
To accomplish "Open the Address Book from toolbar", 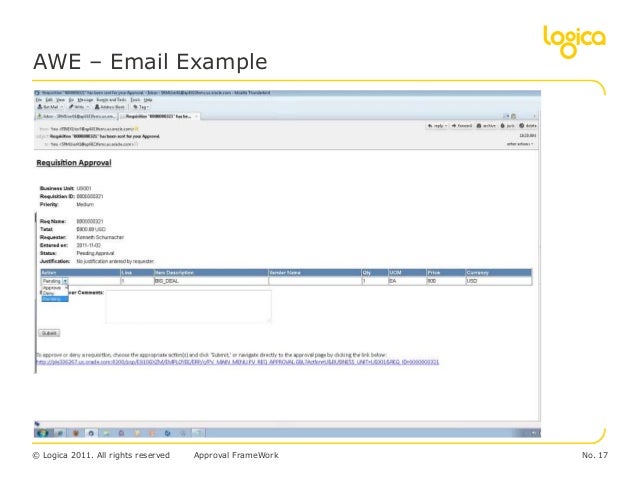I will tap(110, 107).
